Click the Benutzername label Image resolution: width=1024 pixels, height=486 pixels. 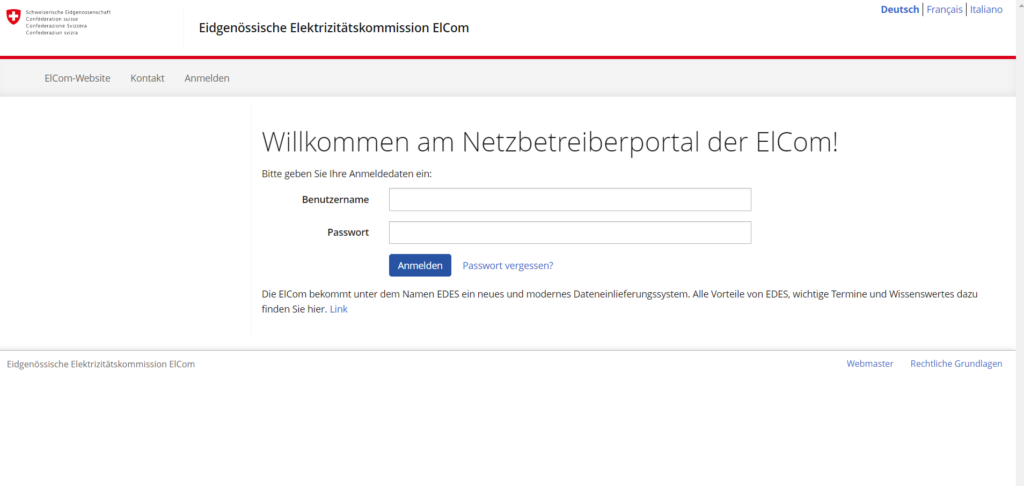(x=336, y=200)
